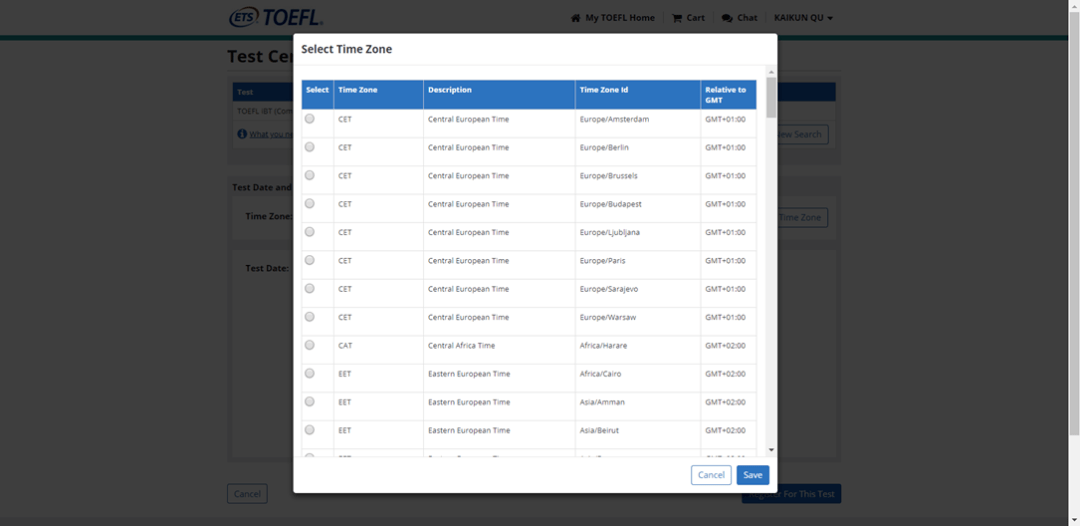This screenshot has width=1080, height=526.
Task: Choose the Europe/Paris radio button
Action: (310, 260)
